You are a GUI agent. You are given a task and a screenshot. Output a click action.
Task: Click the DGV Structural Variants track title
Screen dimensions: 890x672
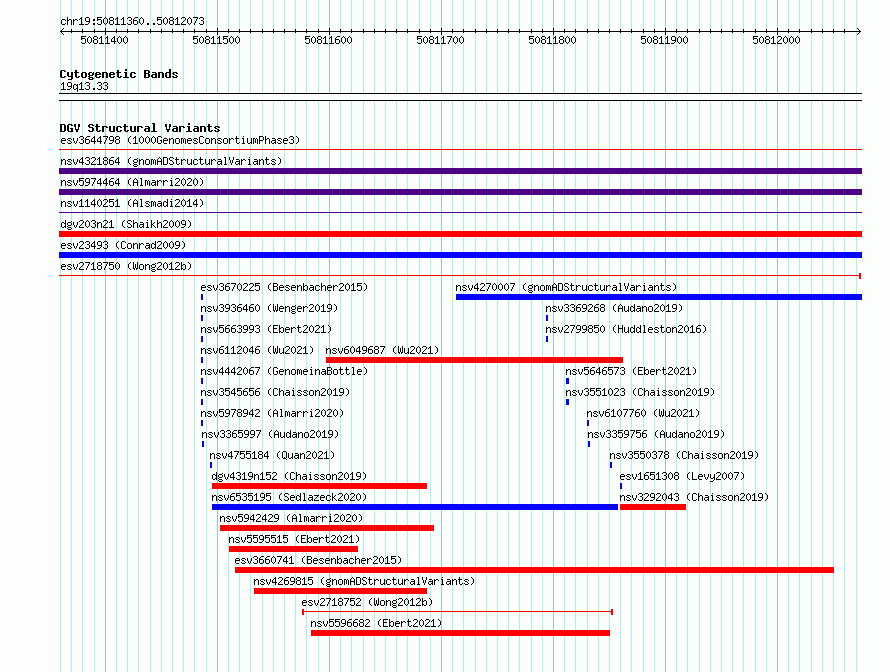pos(140,128)
